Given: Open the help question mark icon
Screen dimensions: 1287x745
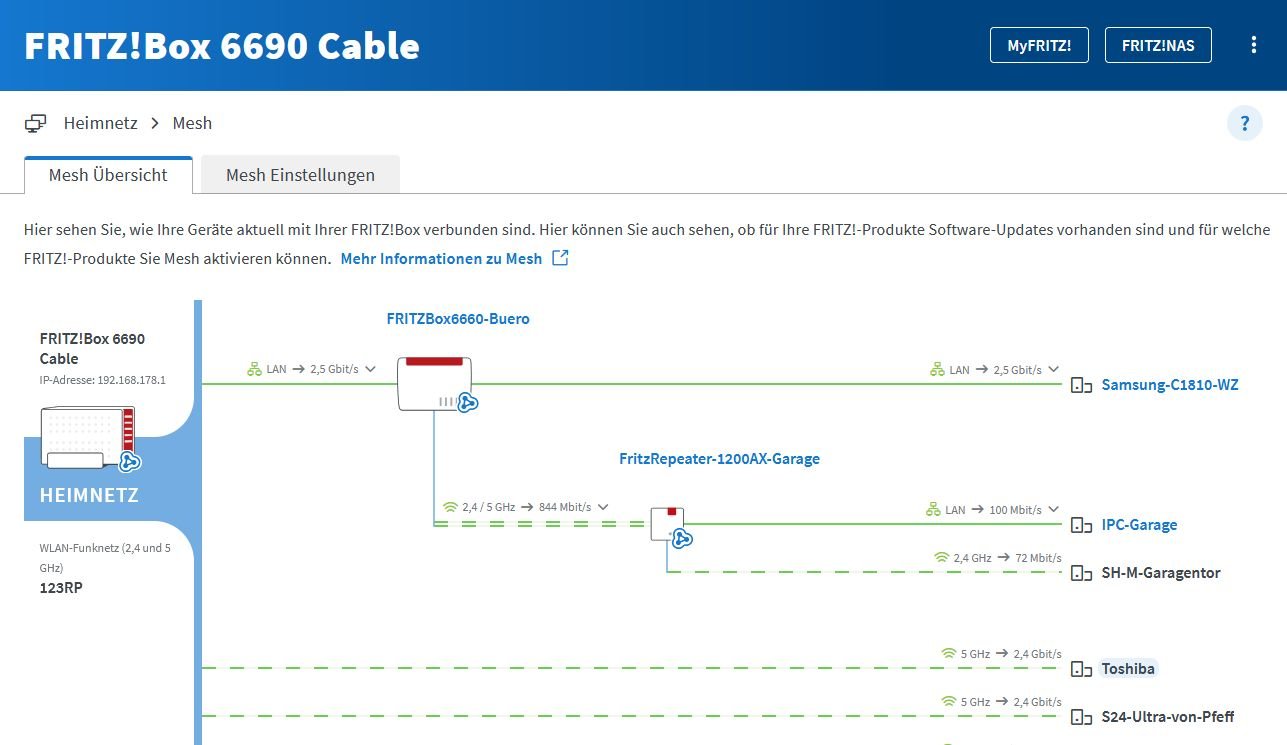Looking at the screenshot, I should pos(1244,123).
